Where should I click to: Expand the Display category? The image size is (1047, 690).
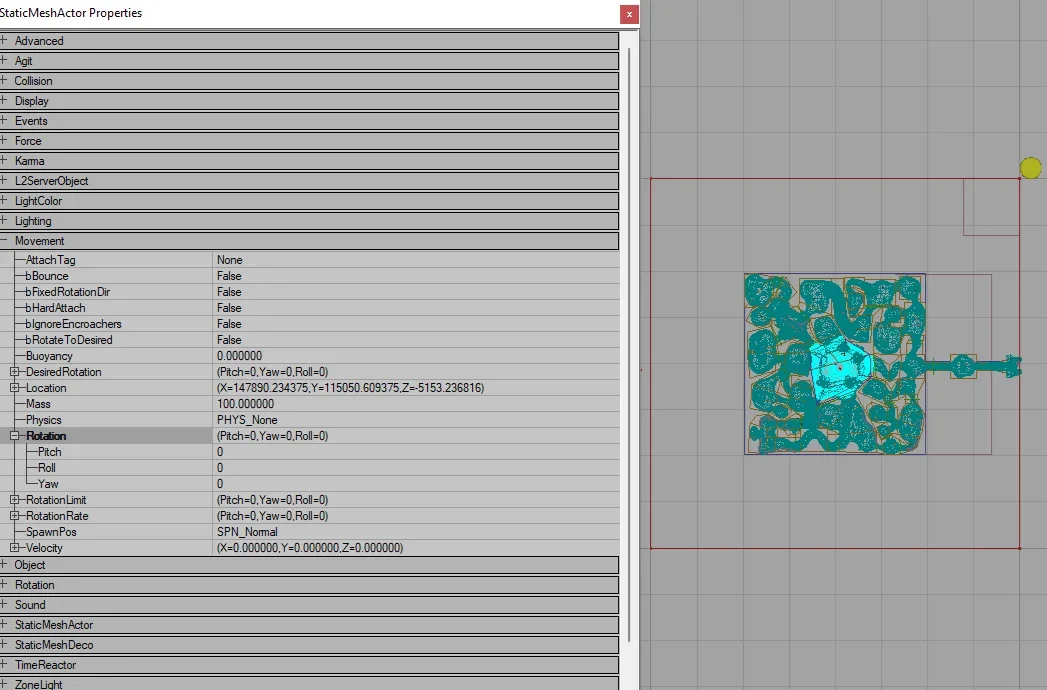pos(4,100)
